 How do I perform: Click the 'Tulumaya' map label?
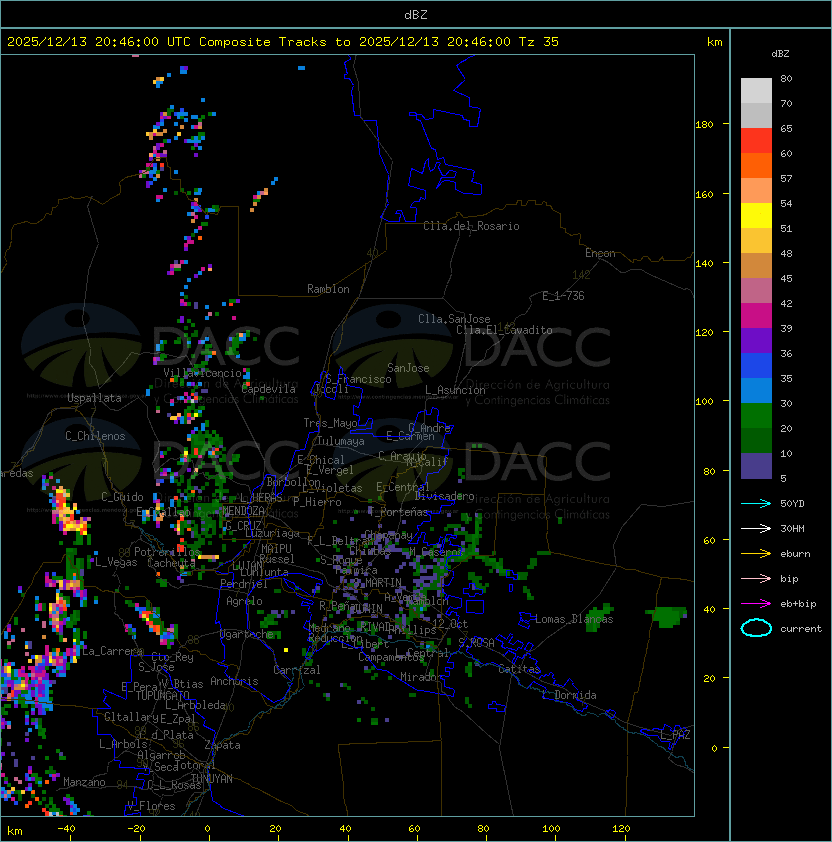341,441
